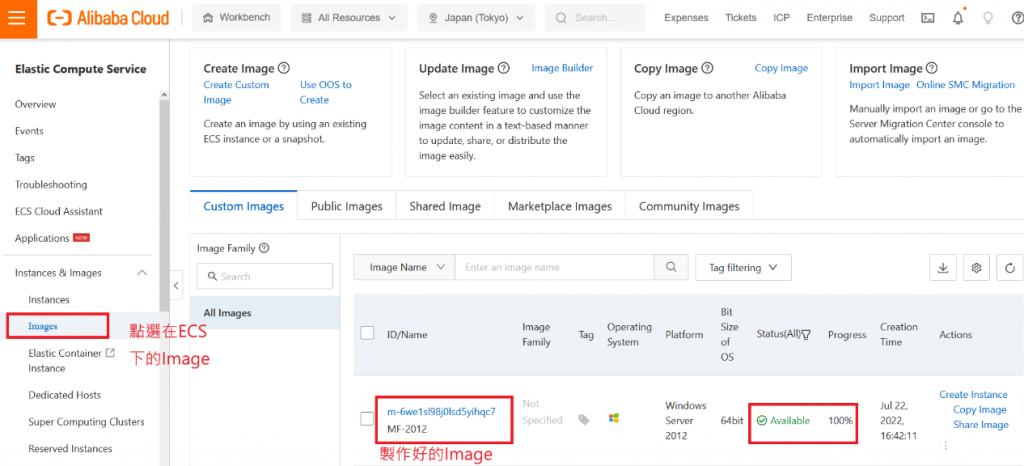Screen dimensions: 1024x466
Task: Open the Expenses menu
Action: tap(686, 18)
